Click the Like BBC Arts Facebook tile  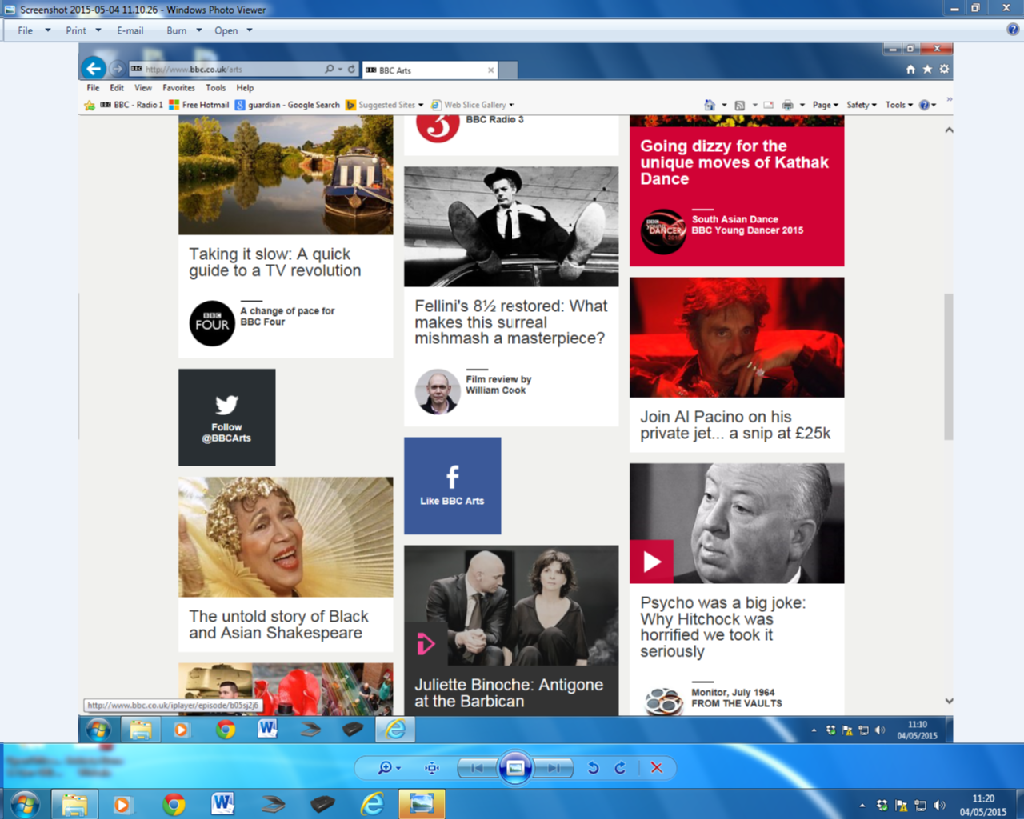point(453,486)
